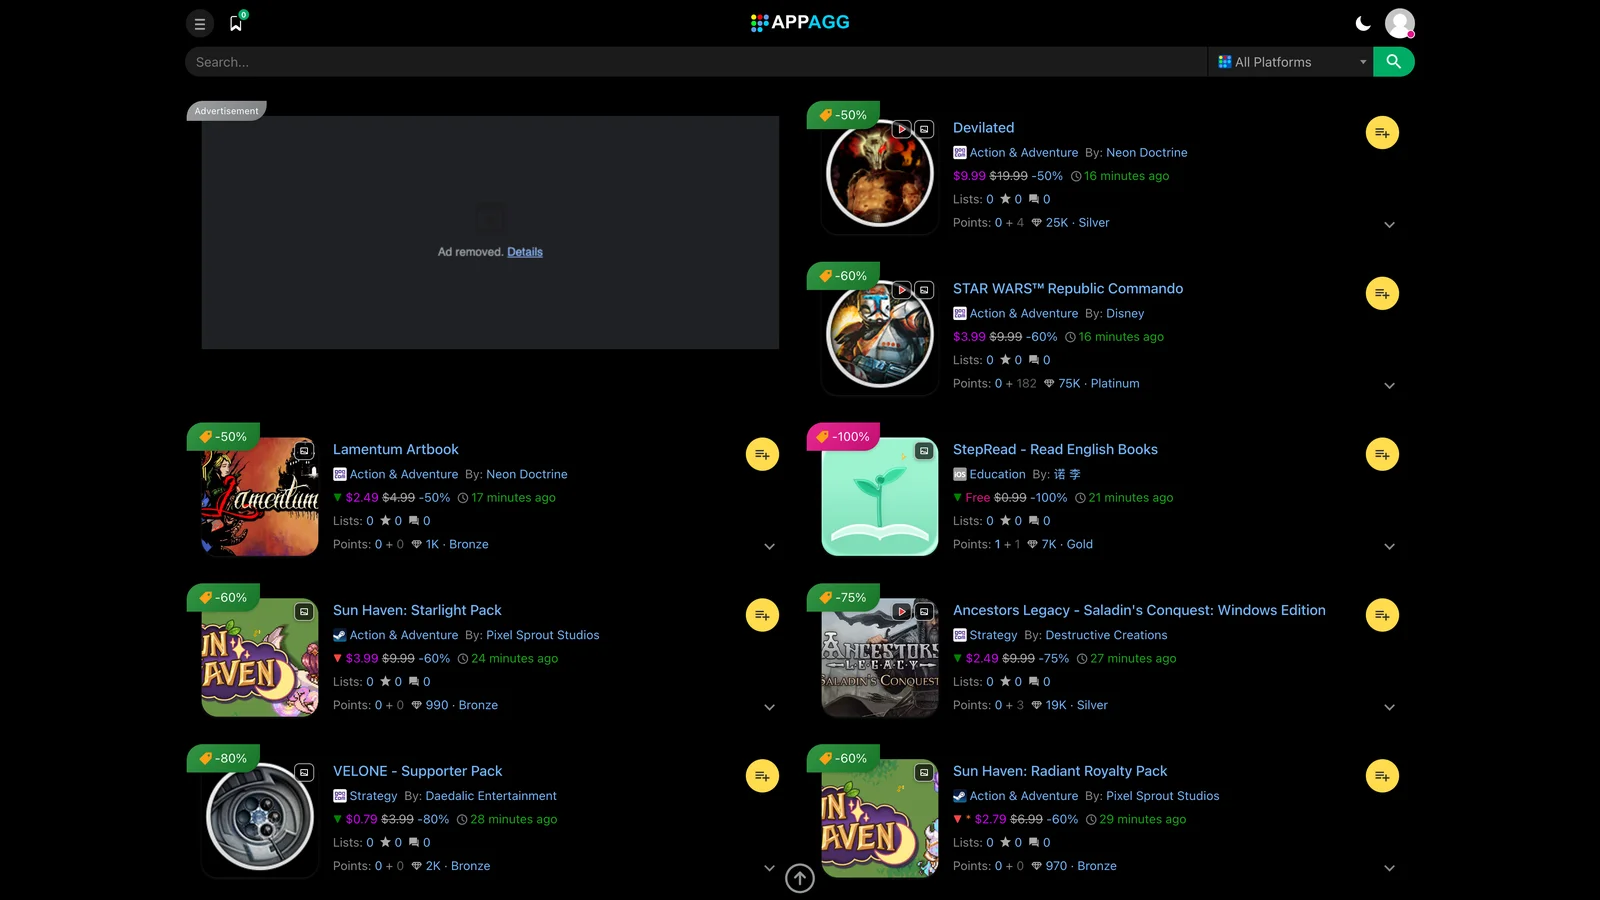Image resolution: width=1600 pixels, height=900 pixels.
Task: View Sun Haven: Starlight Pack screenshots icon
Action: [x=305, y=612]
